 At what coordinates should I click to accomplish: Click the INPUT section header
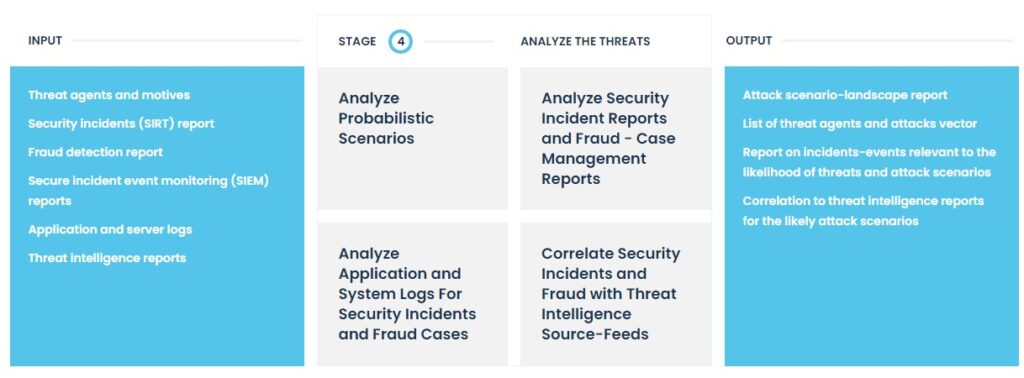[45, 40]
